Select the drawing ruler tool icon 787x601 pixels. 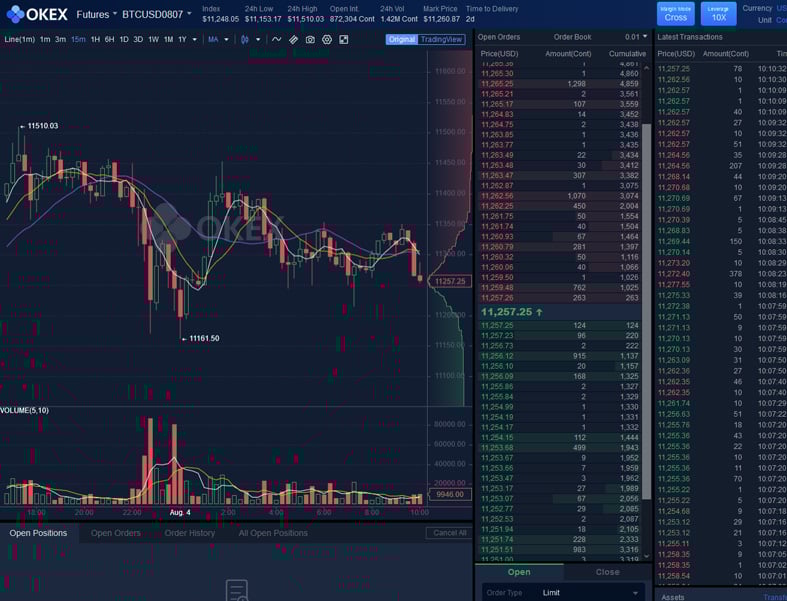294,40
